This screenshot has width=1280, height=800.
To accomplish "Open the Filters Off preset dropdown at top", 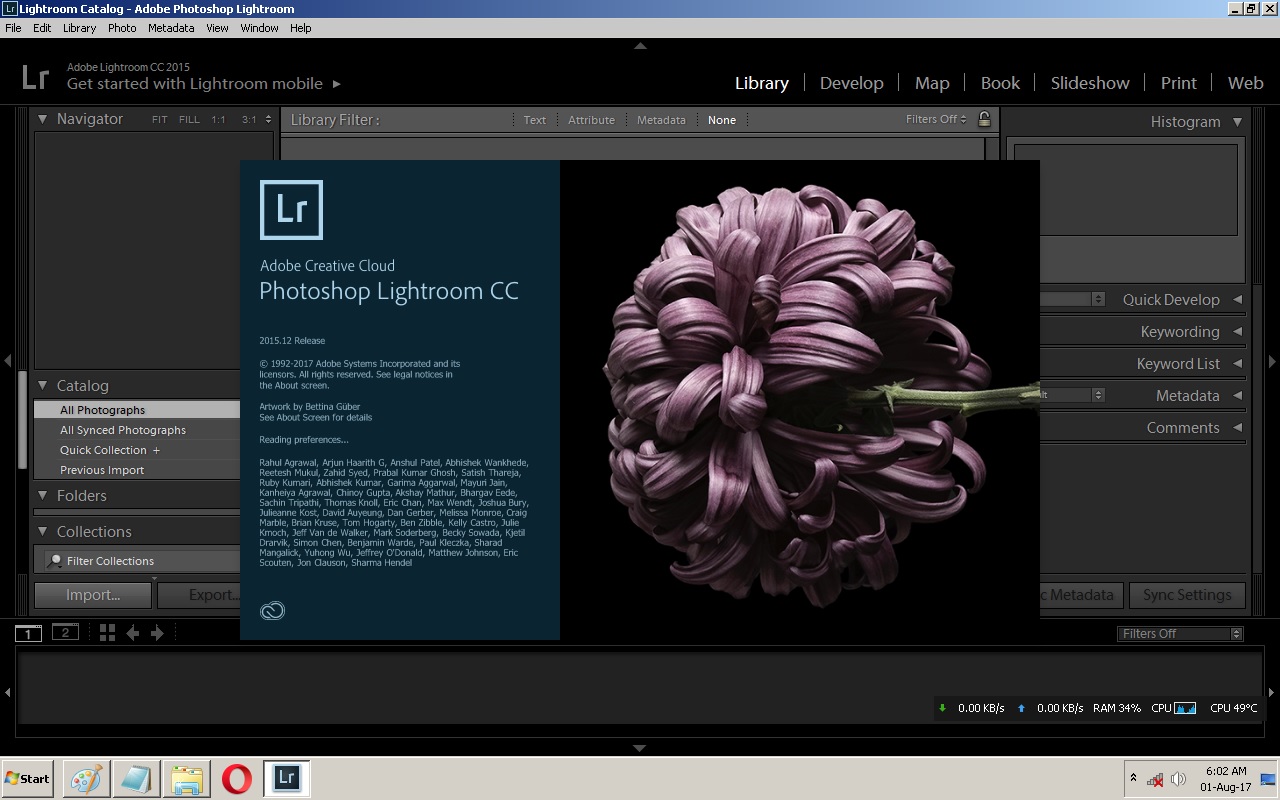I will [x=936, y=119].
